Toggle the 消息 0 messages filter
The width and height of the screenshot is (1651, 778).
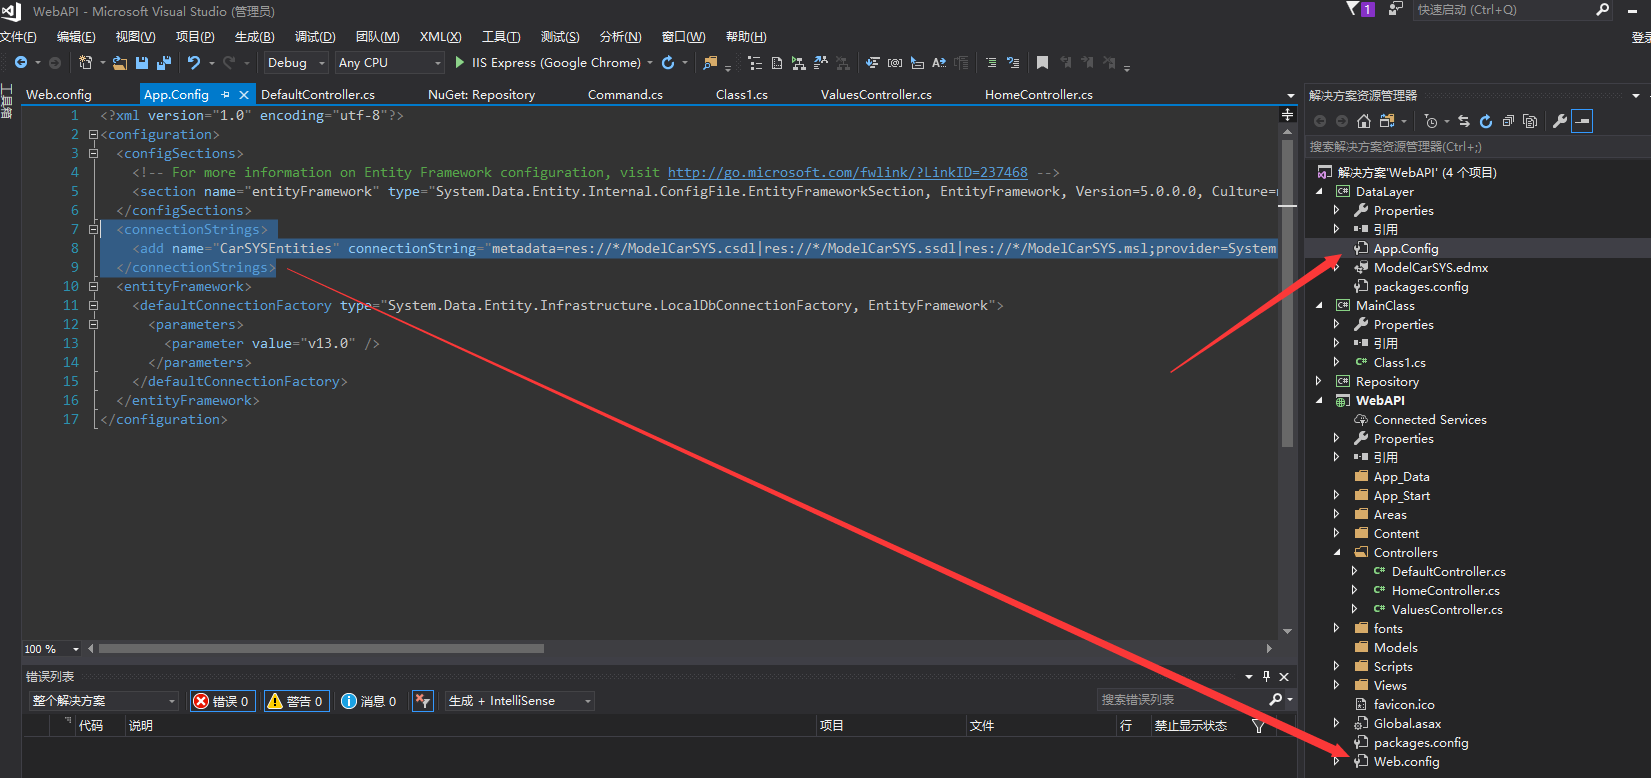(369, 701)
